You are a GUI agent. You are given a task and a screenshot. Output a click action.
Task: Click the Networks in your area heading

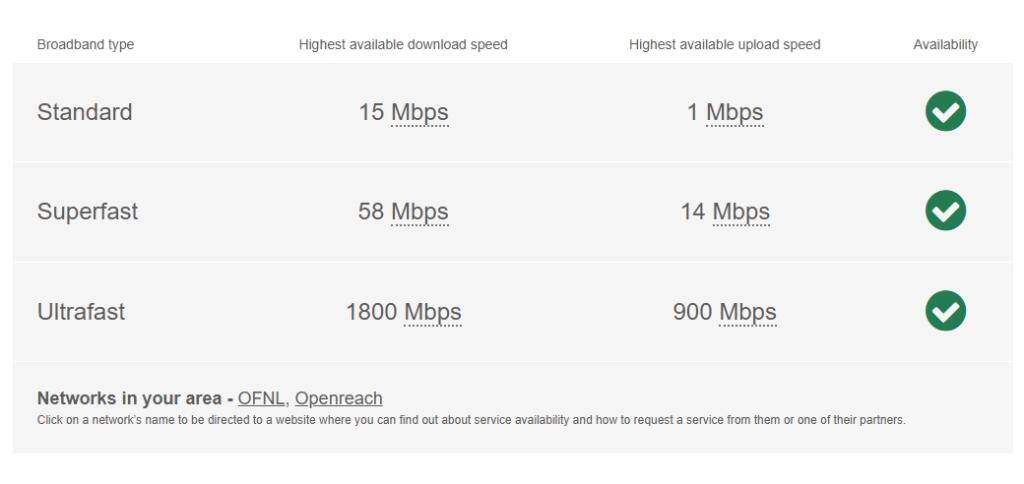(135, 398)
